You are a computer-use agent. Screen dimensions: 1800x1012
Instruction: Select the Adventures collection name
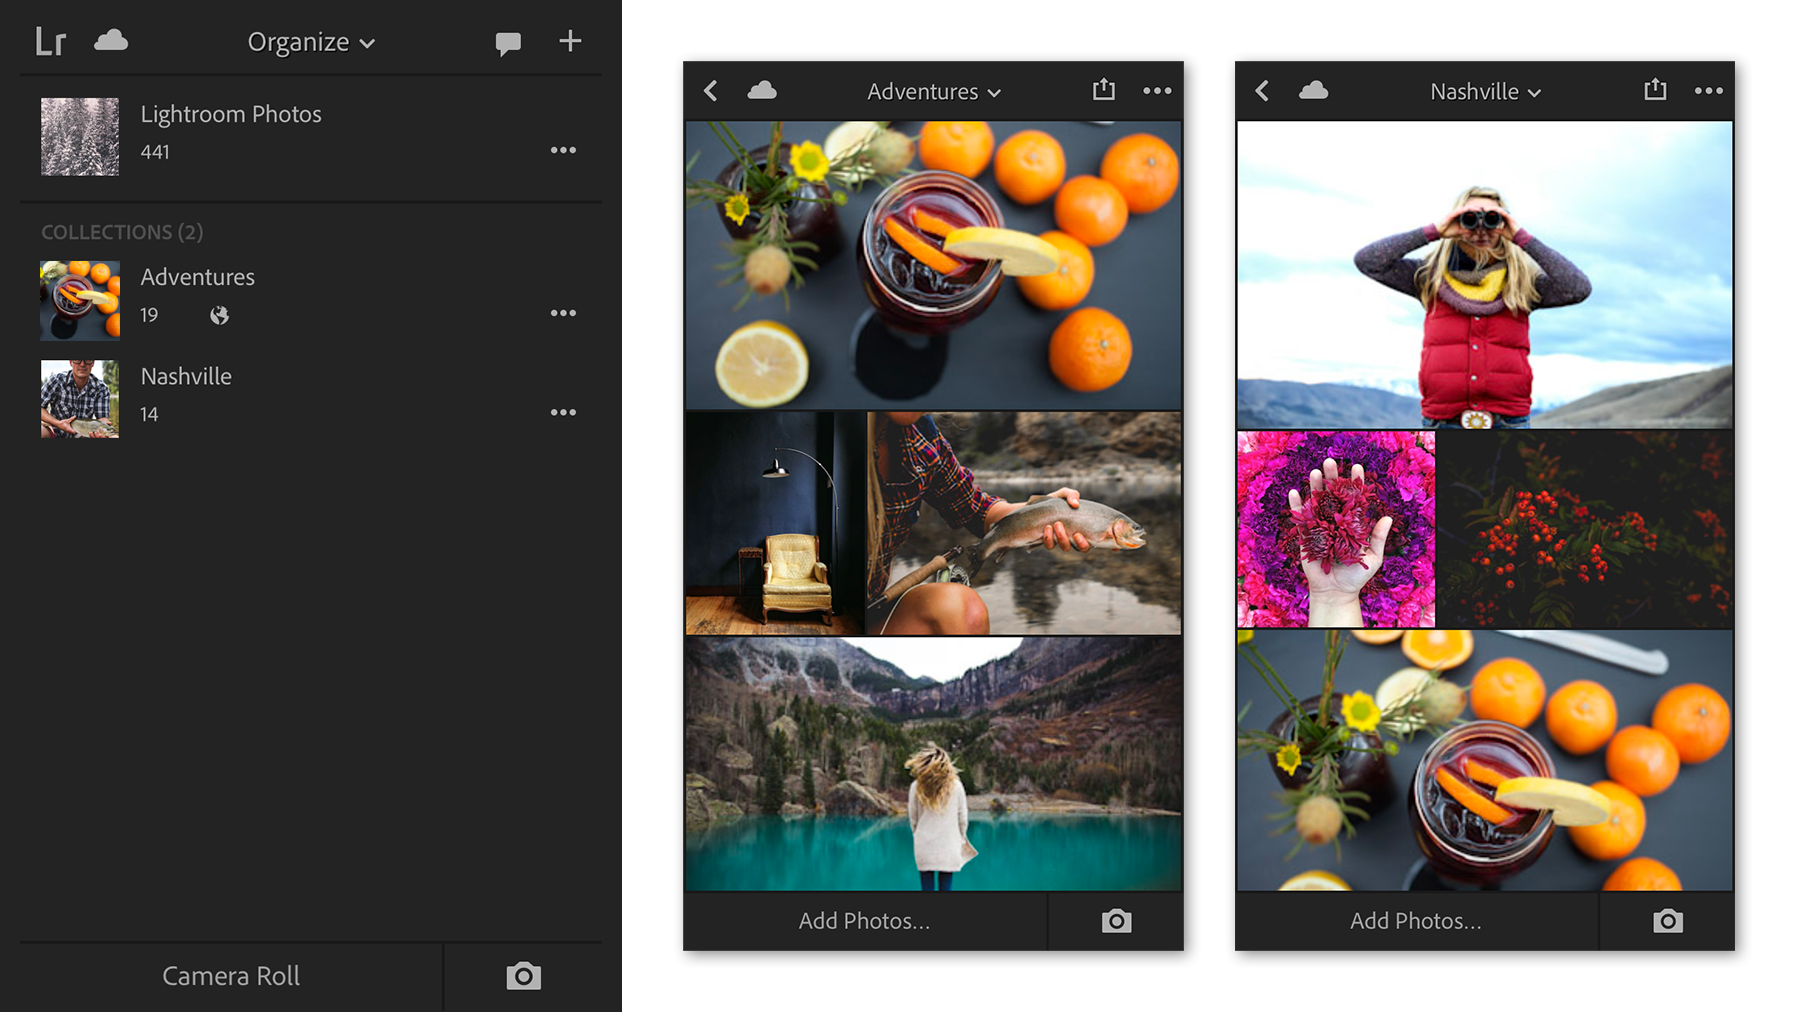[x=197, y=277]
